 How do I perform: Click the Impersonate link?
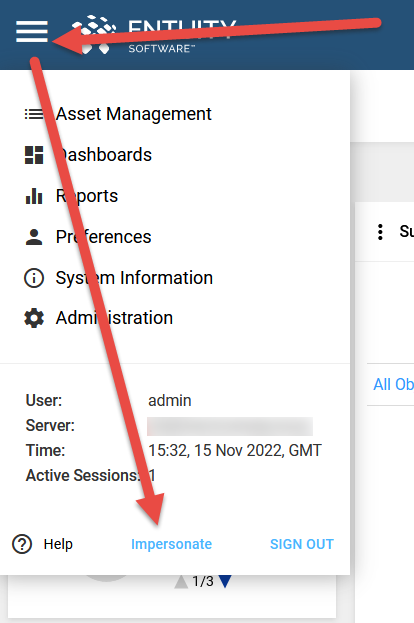[x=171, y=544]
